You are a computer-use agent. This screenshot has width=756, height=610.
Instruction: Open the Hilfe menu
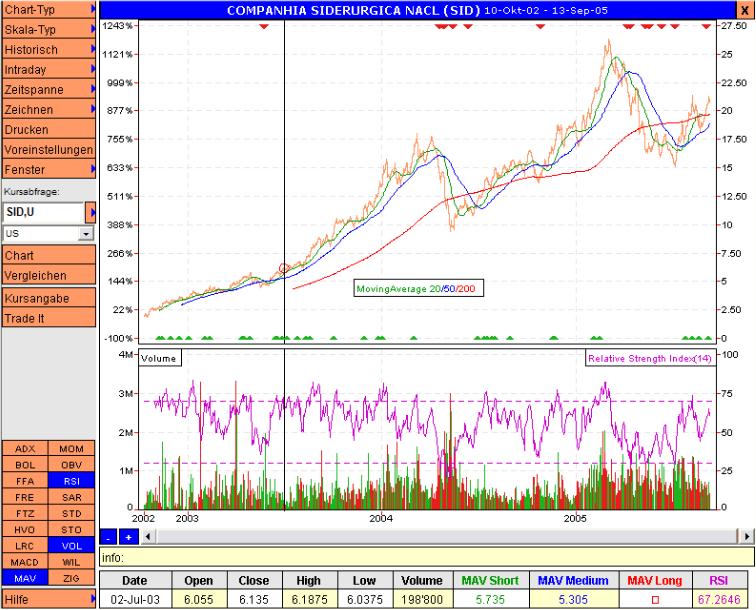point(49,599)
